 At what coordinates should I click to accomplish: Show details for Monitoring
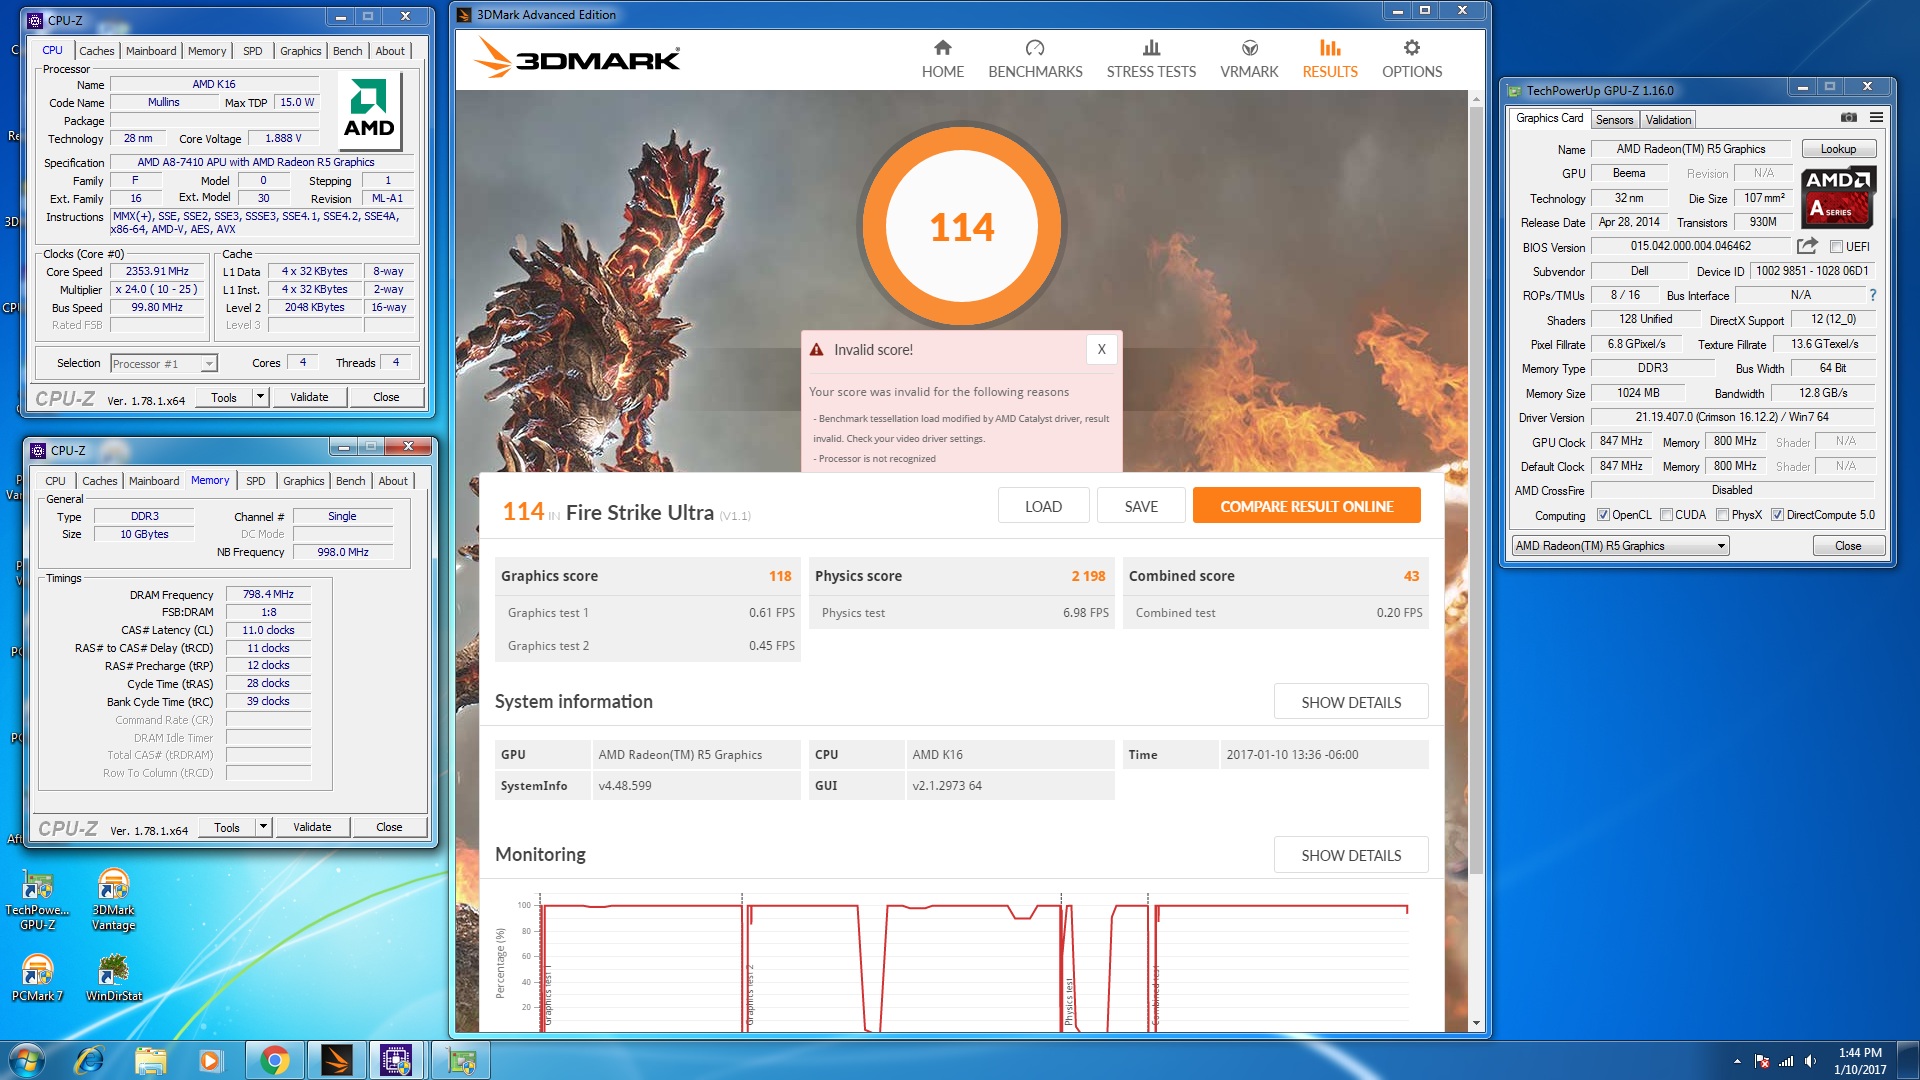(x=1351, y=855)
